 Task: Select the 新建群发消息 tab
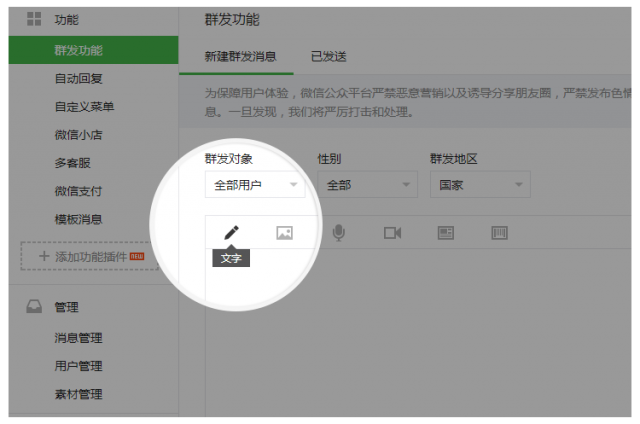click(x=240, y=57)
